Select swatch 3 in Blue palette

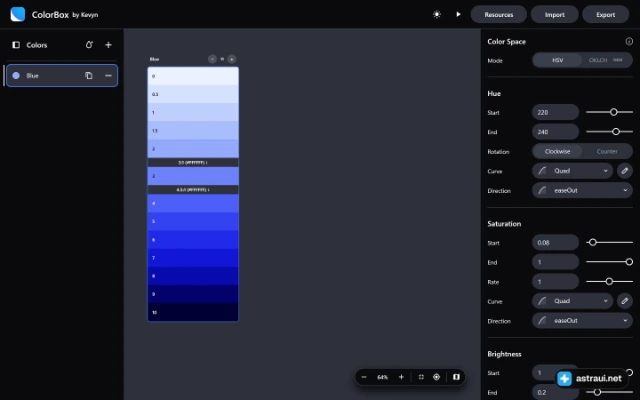pyautogui.click(x=193, y=176)
